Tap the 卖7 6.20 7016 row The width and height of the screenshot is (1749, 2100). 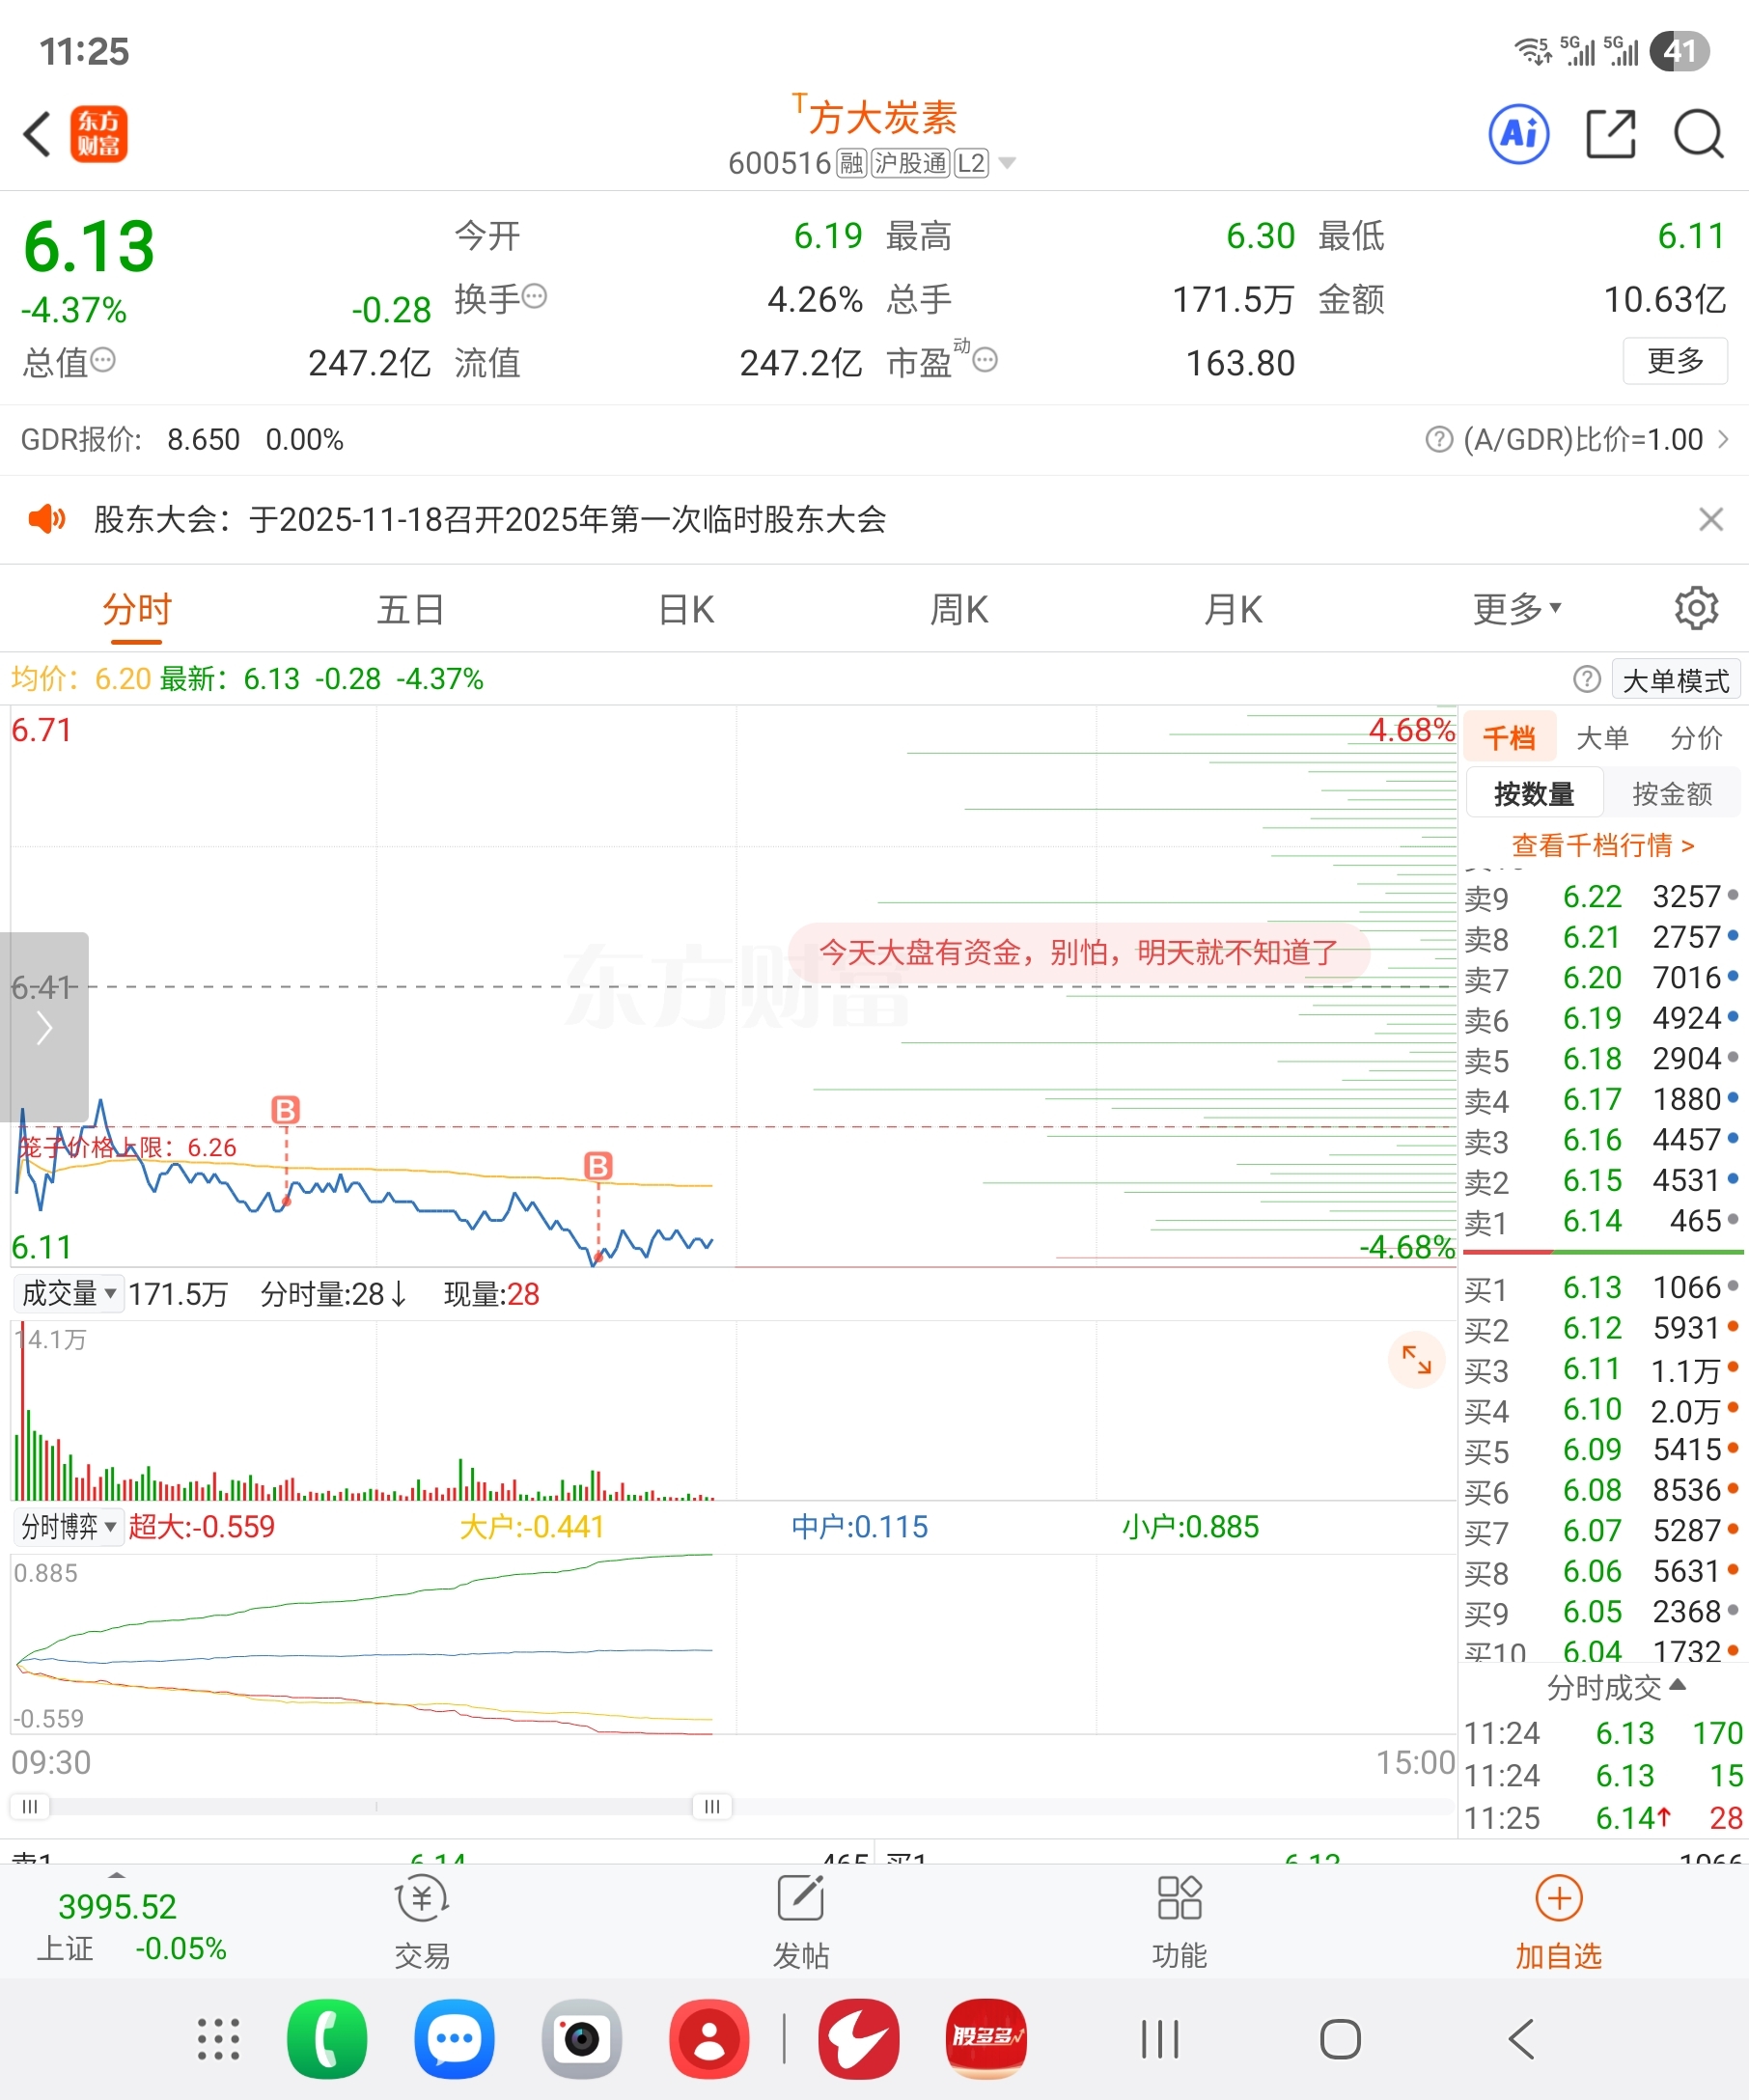[1602, 977]
